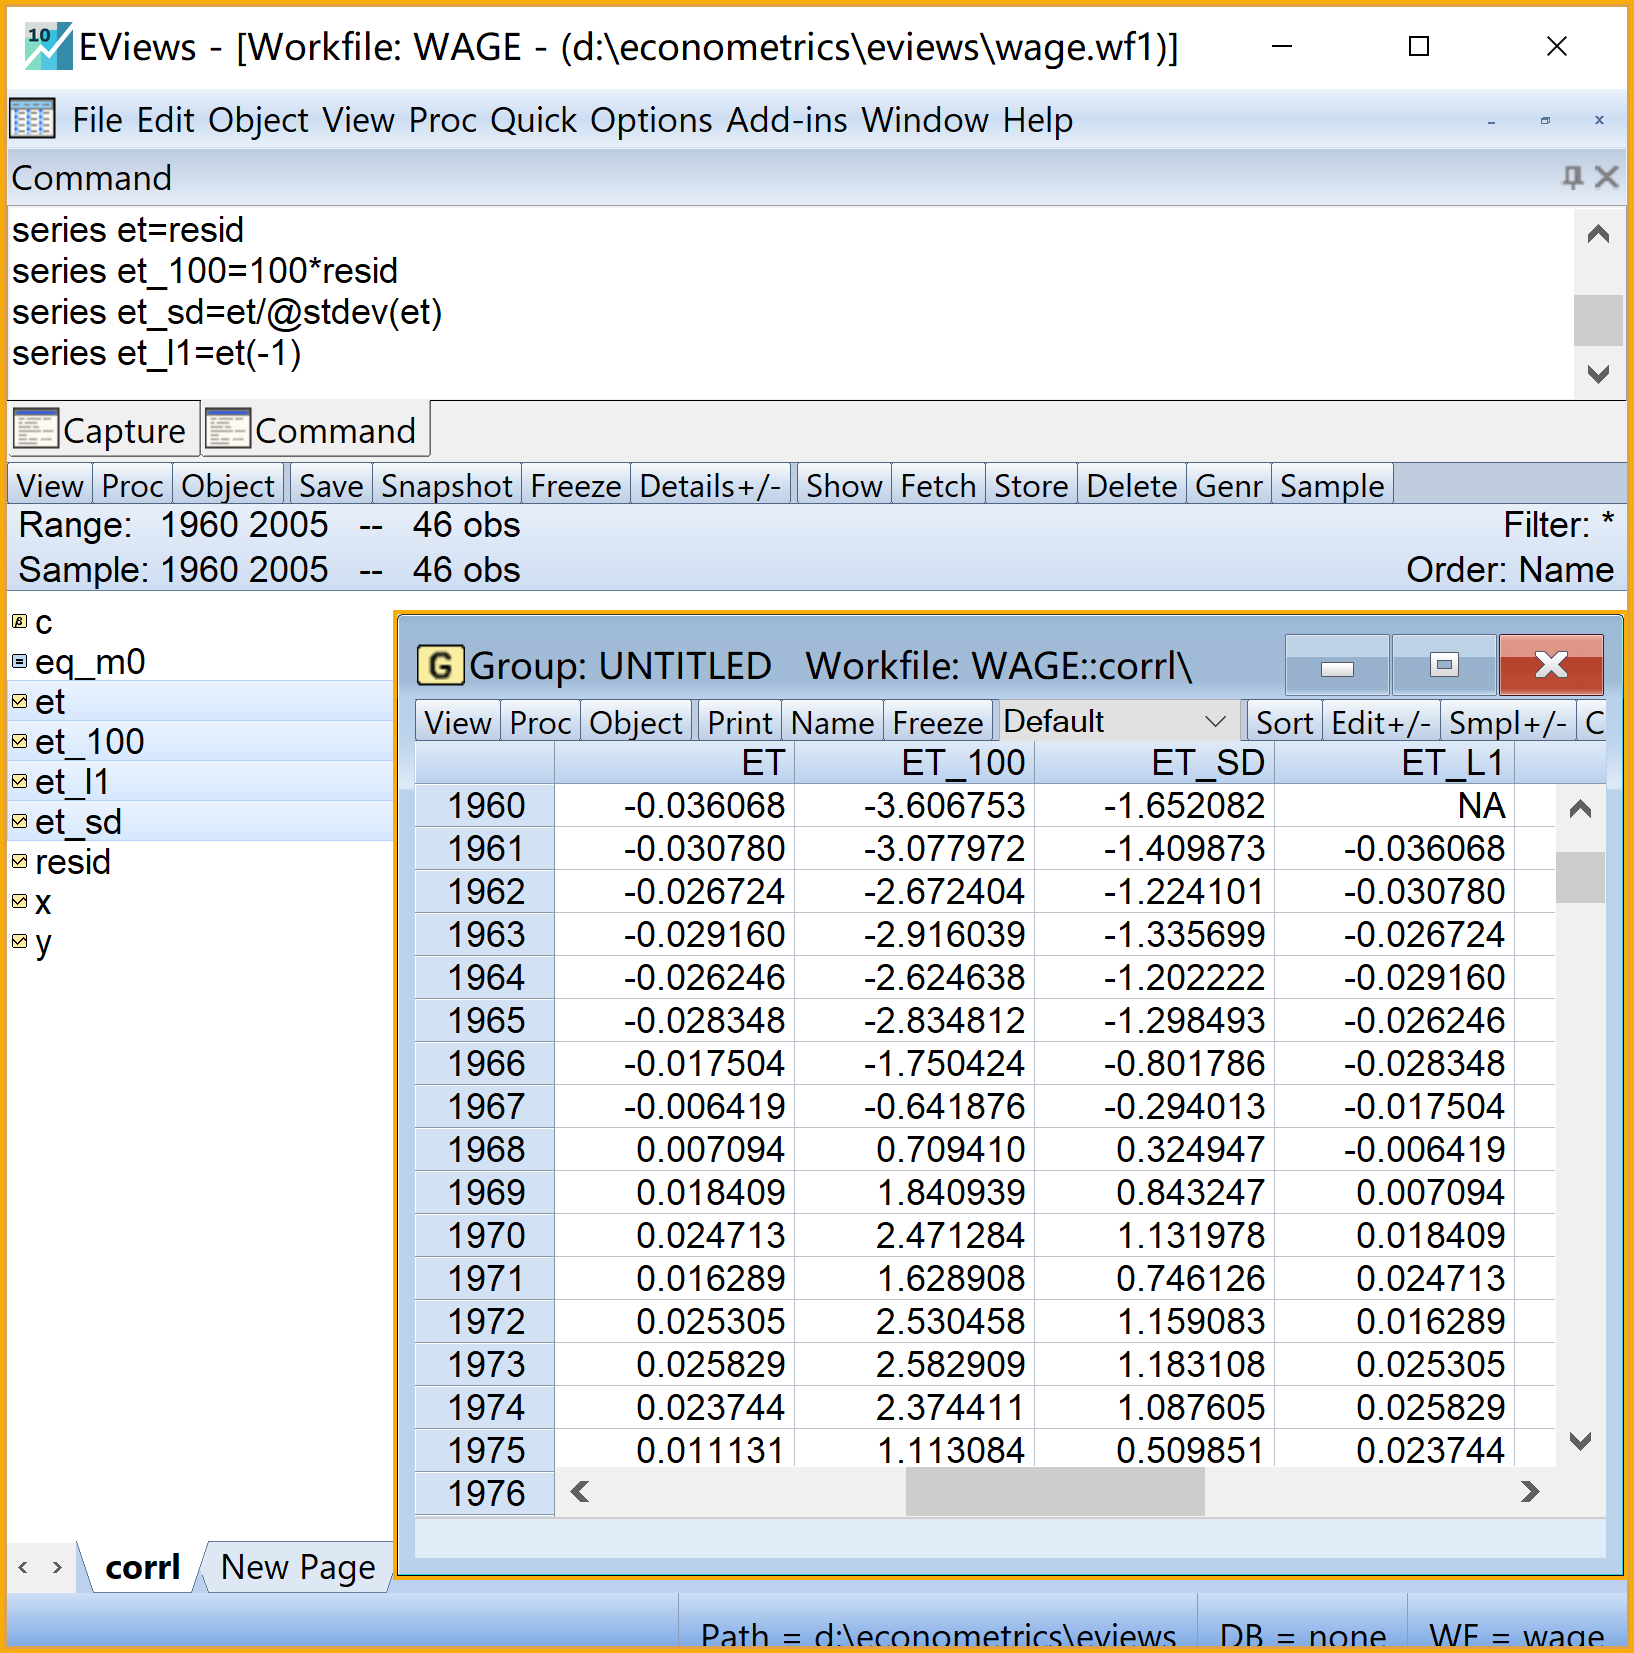Screen dimensions: 1634x1653
Task: Toggle Details+/- in workfile toolbar
Action: [x=710, y=486]
